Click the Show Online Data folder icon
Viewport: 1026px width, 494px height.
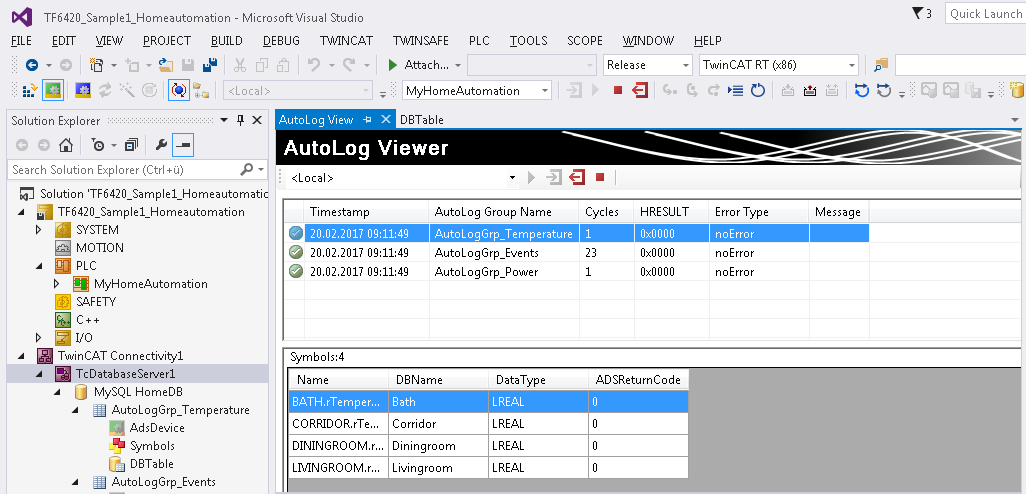[201, 90]
